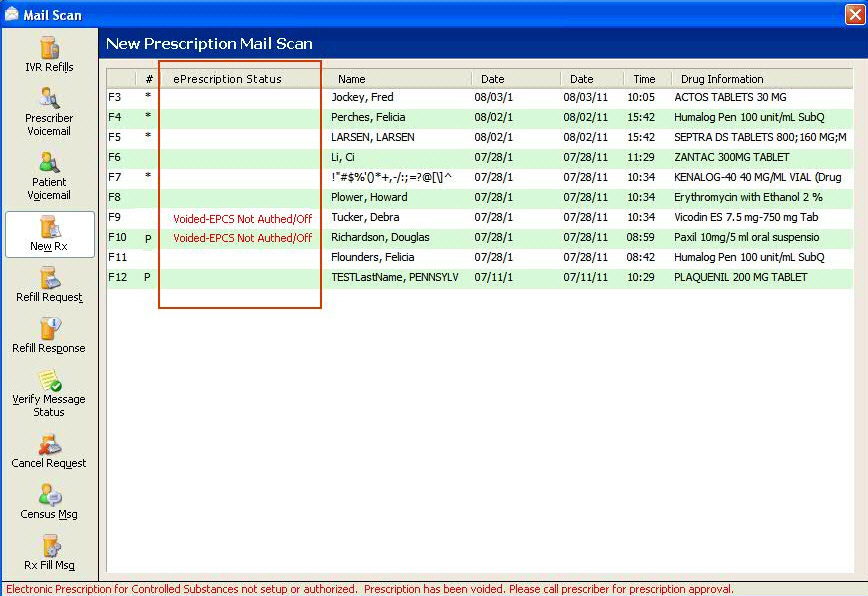Click the Drug Information column header
The height and width of the screenshot is (596, 868).
722,79
